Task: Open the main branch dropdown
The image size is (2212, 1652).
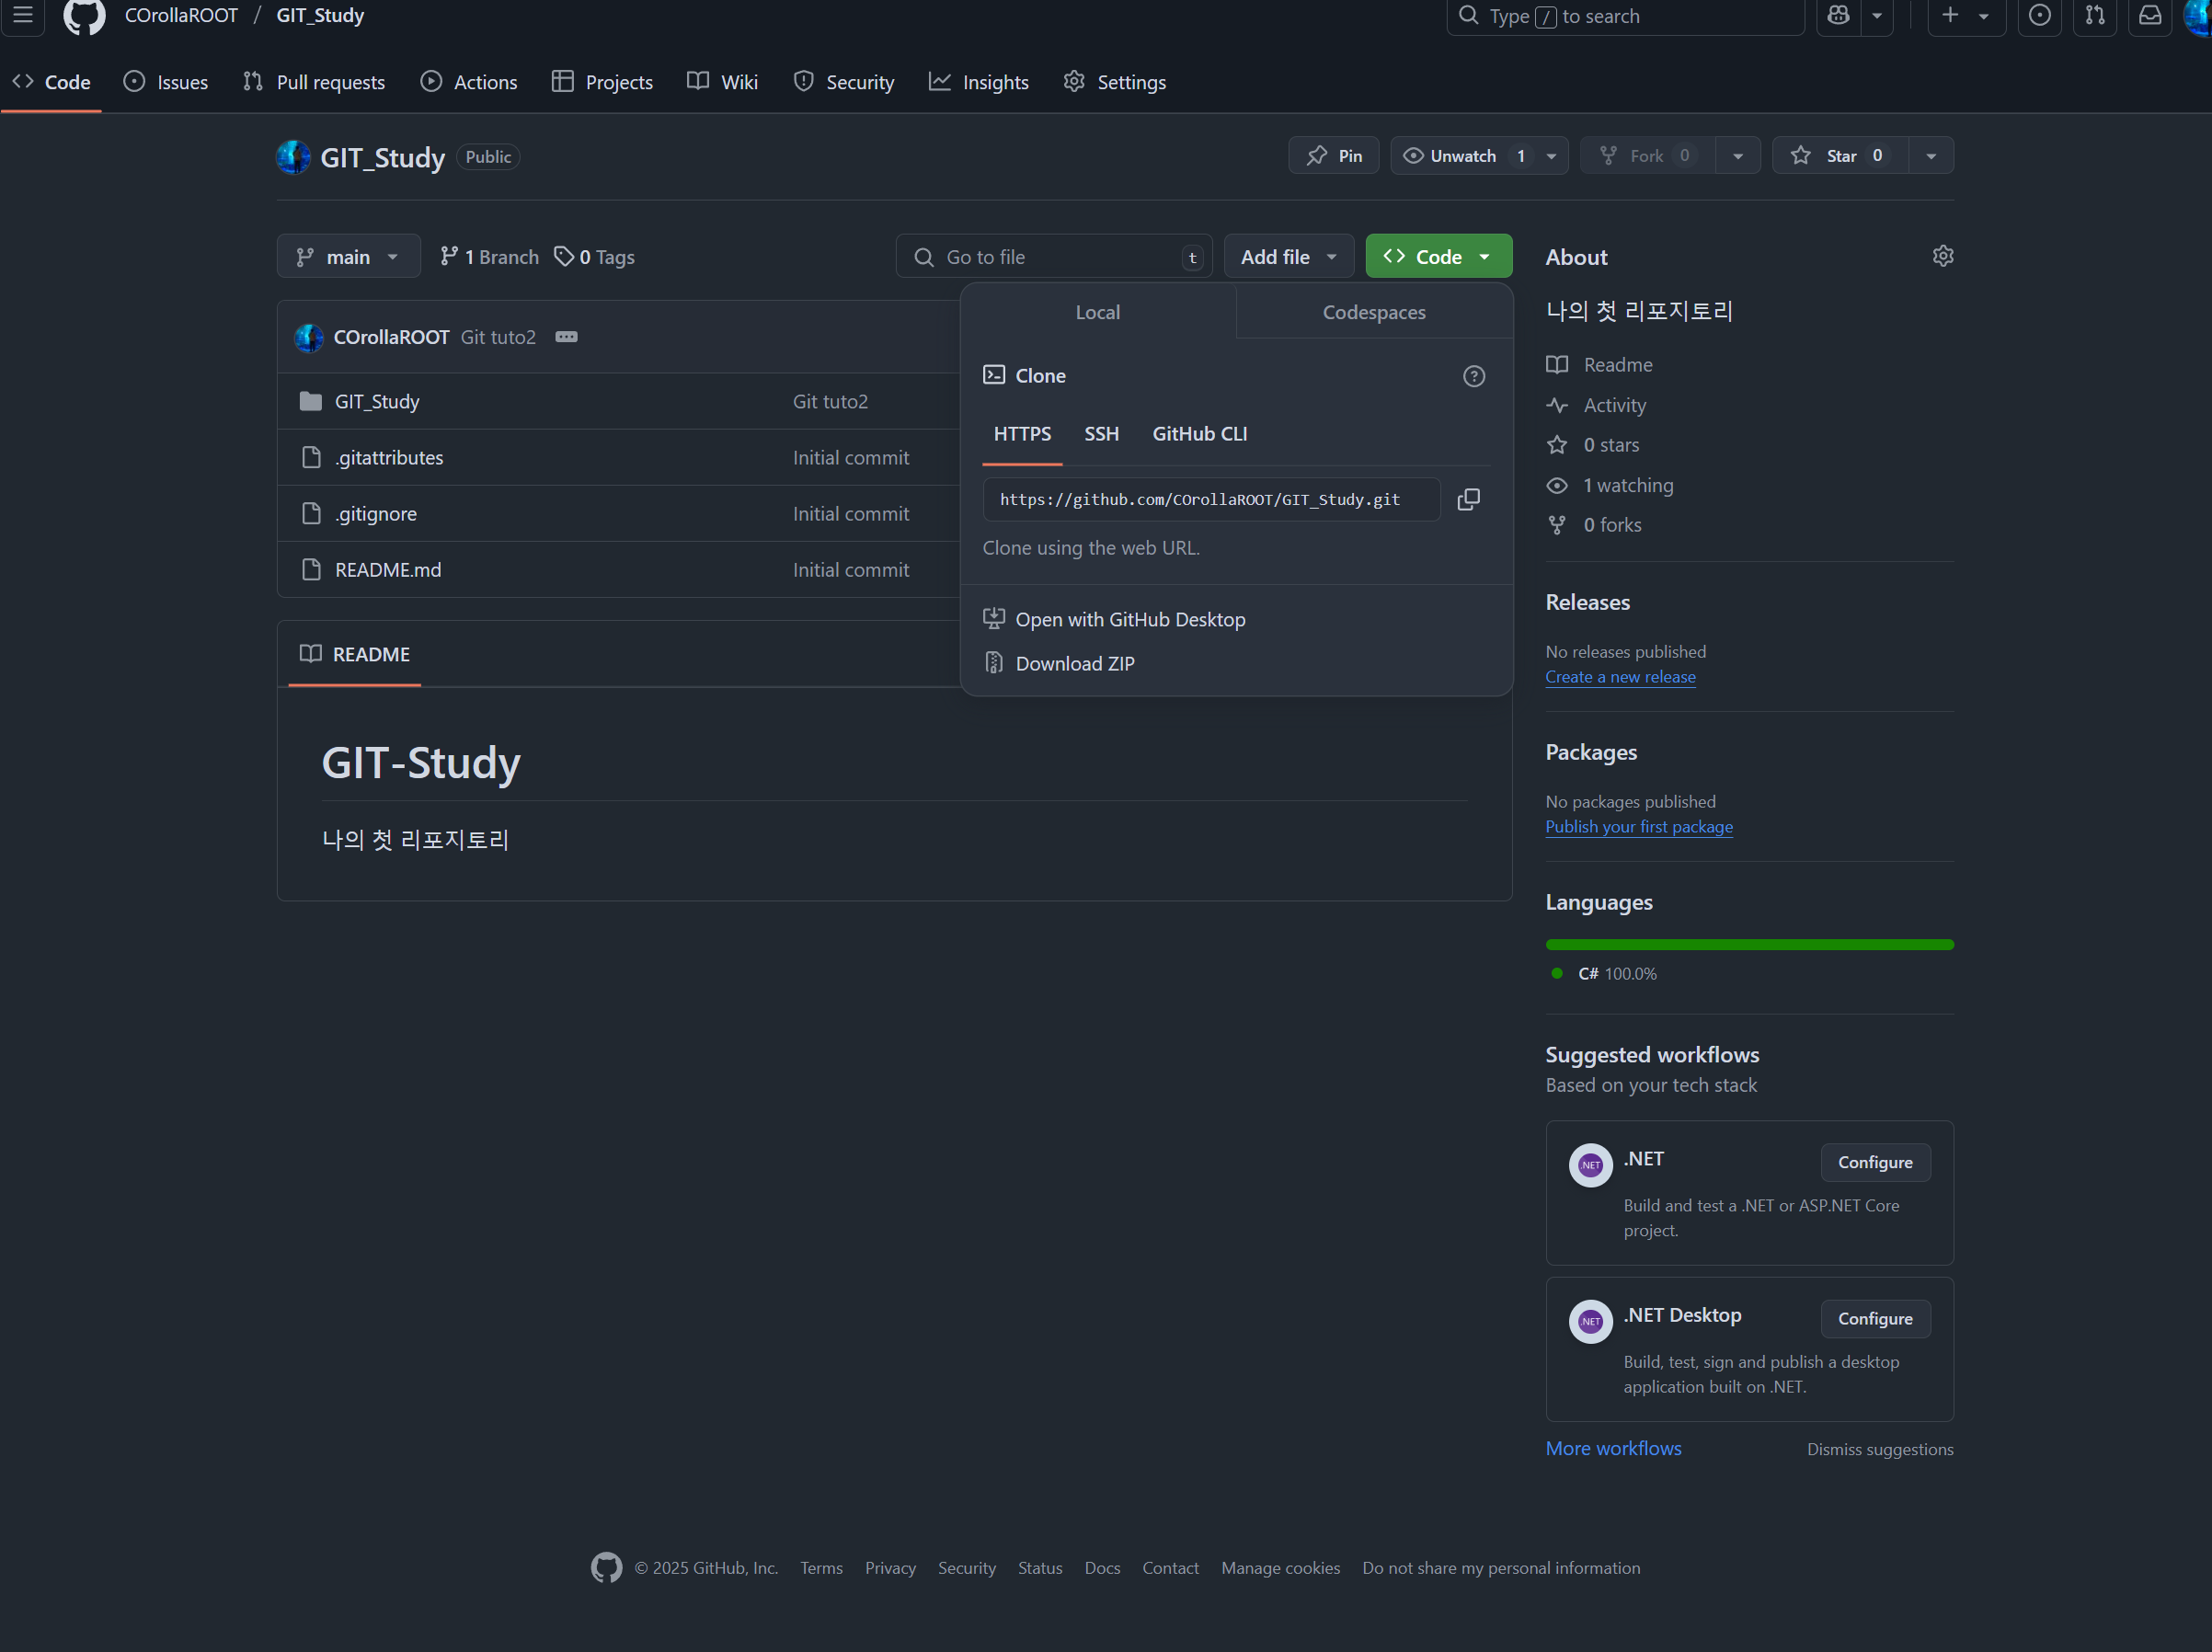Action: [348, 257]
